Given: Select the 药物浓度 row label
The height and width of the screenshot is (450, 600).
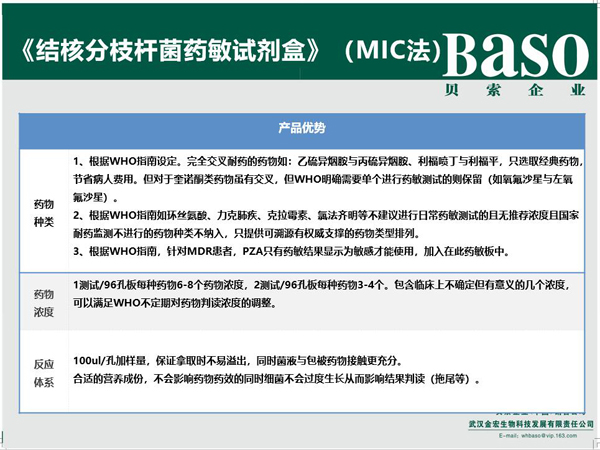Looking at the screenshot, I should click(x=44, y=302).
